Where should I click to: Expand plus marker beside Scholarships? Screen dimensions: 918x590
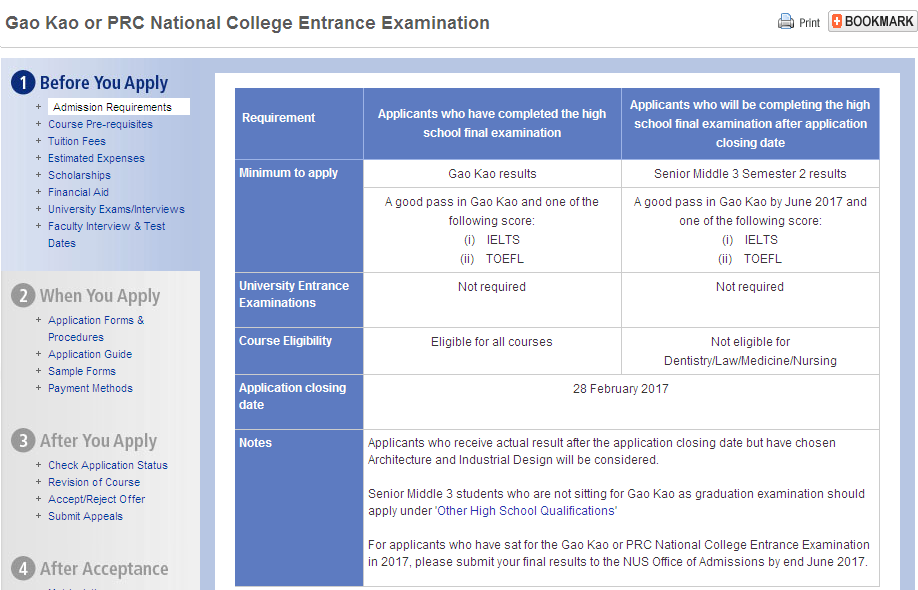38,174
